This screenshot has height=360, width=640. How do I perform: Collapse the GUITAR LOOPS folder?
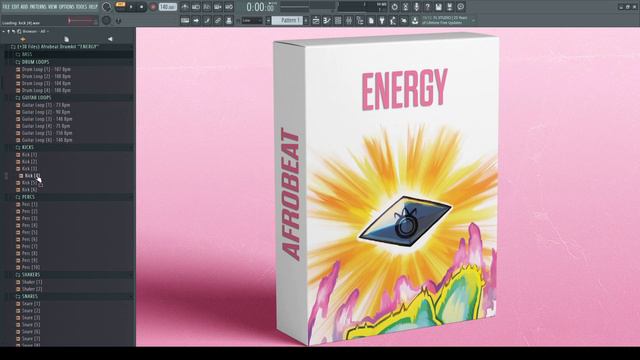pos(36,98)
